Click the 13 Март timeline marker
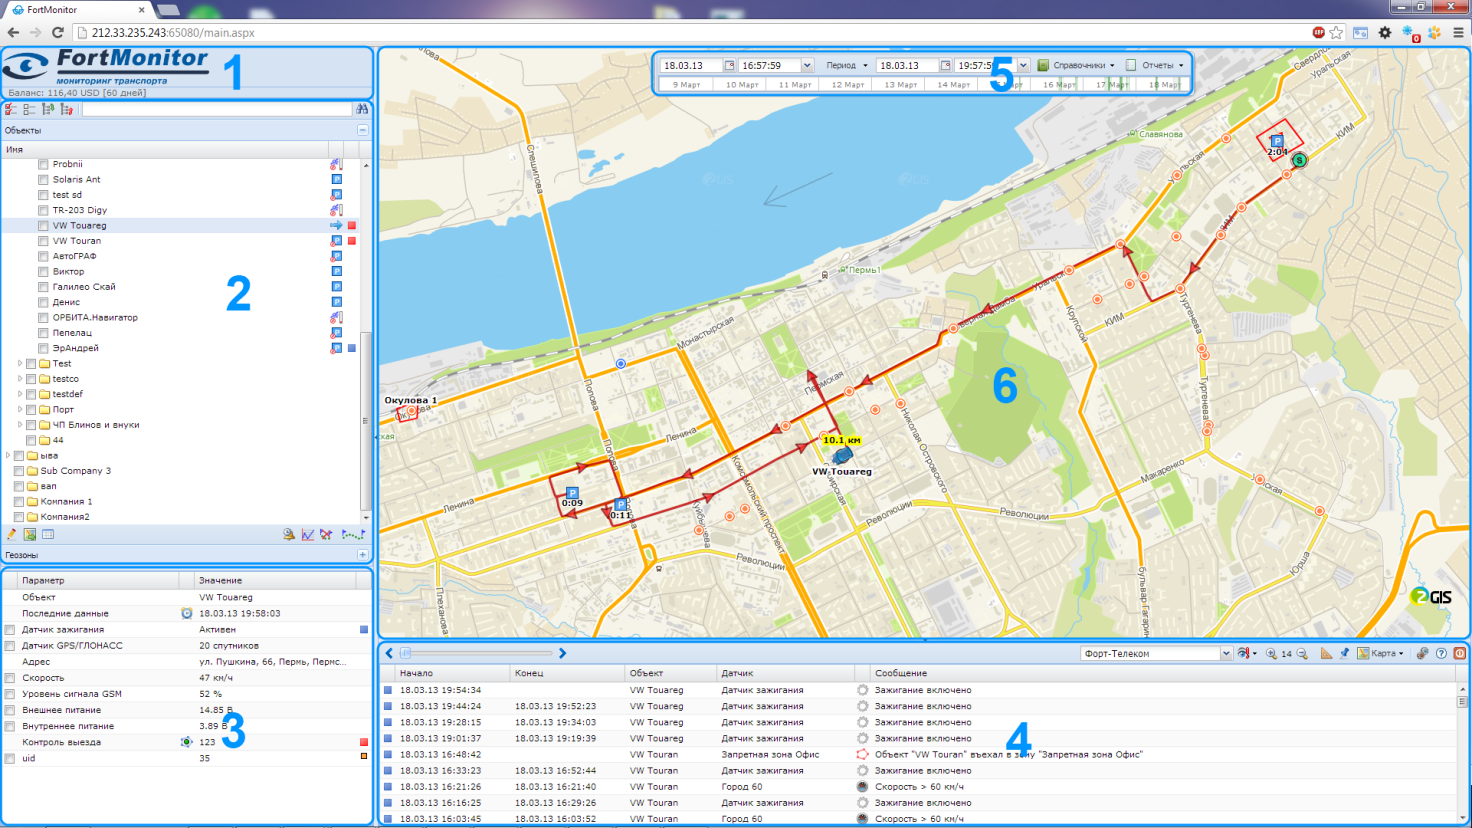 [x=900, y=85]
